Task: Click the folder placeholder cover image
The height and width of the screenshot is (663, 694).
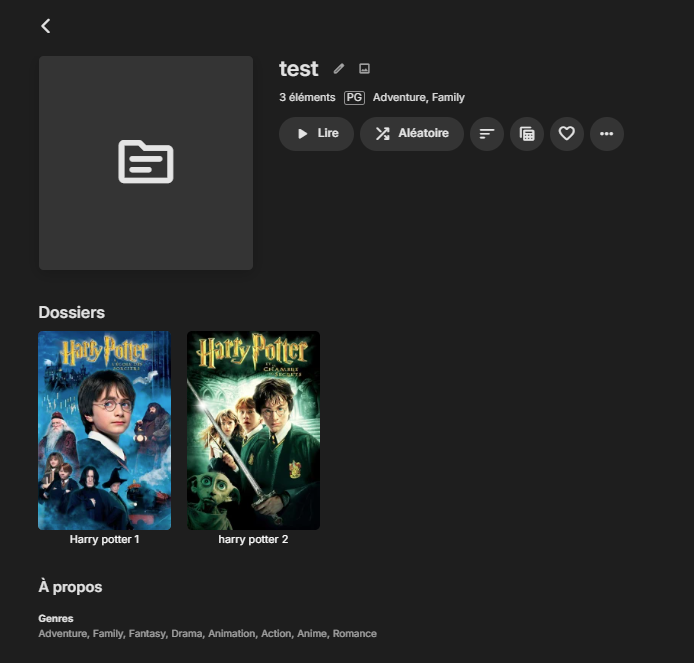Action: [x=146, y=163]
